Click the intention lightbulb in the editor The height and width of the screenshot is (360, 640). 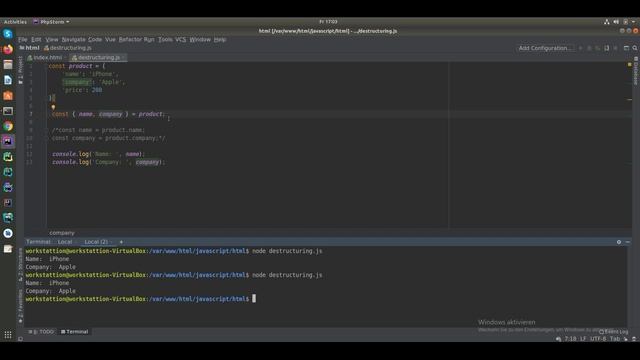53,108
